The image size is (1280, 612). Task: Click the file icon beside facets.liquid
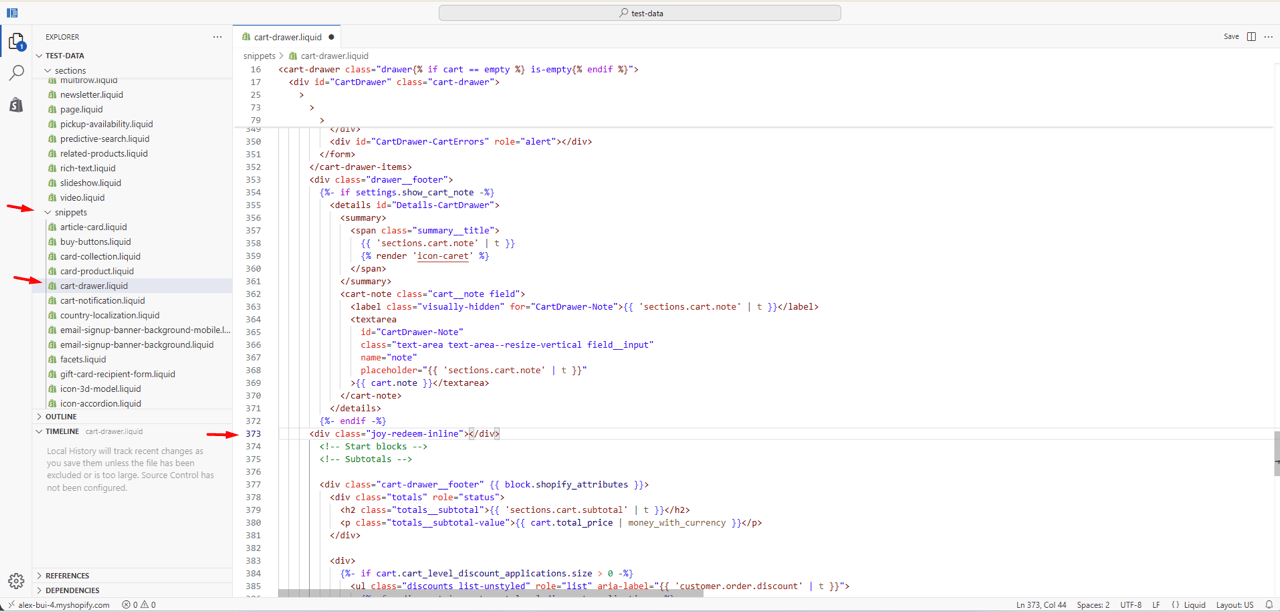(53, 359)
